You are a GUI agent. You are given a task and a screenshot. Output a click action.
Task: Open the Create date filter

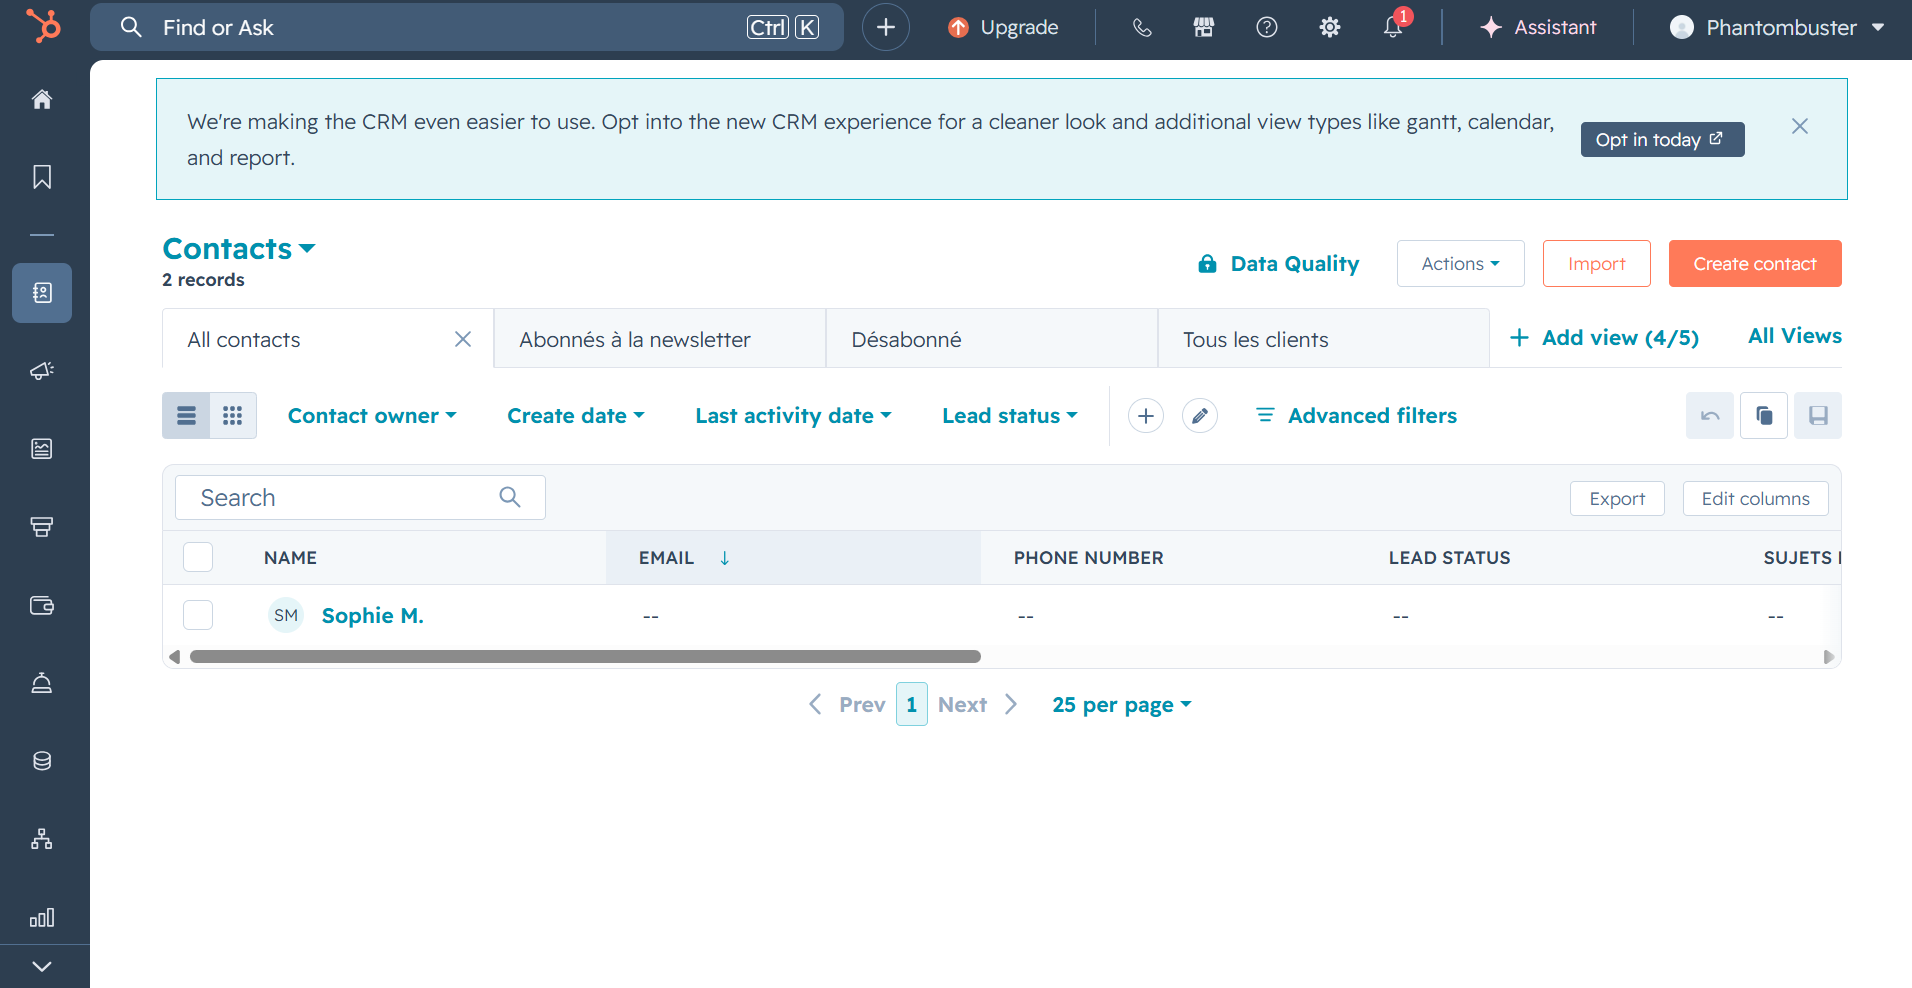click(576, 416)
